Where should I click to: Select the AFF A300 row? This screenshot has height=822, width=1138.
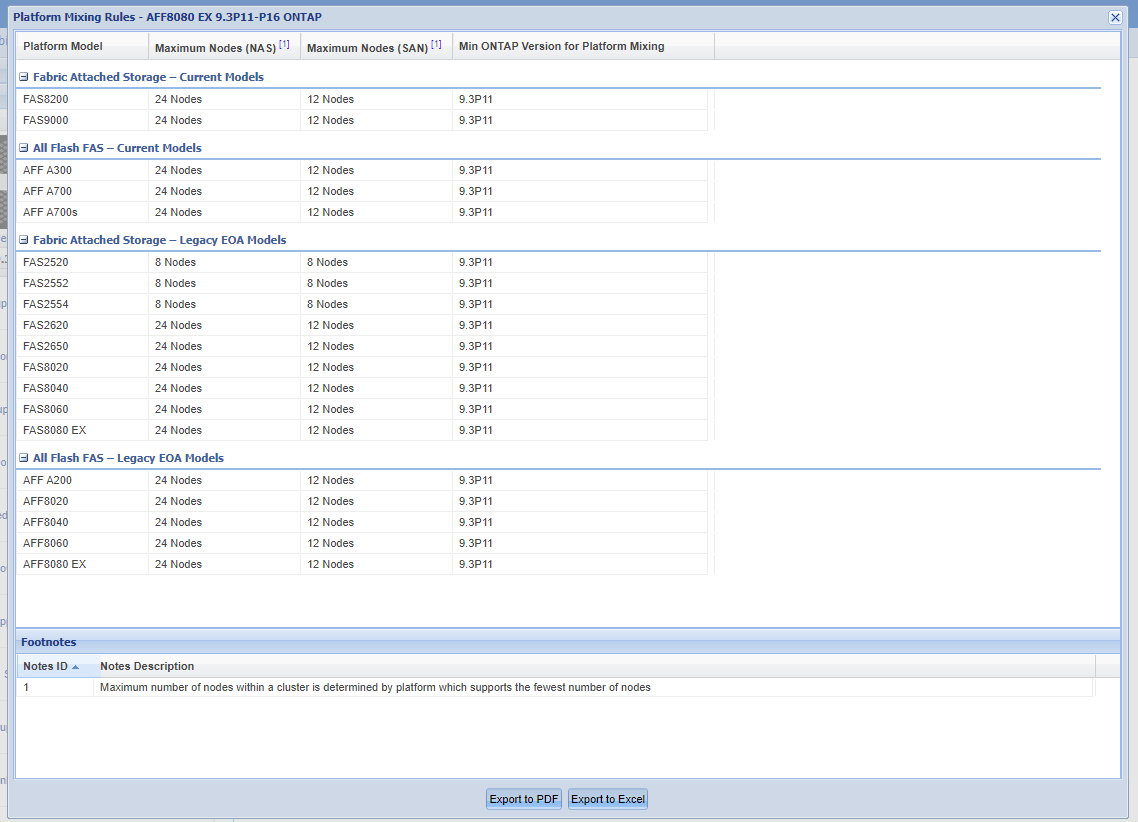pyautogui.click(x=361, y=170)
